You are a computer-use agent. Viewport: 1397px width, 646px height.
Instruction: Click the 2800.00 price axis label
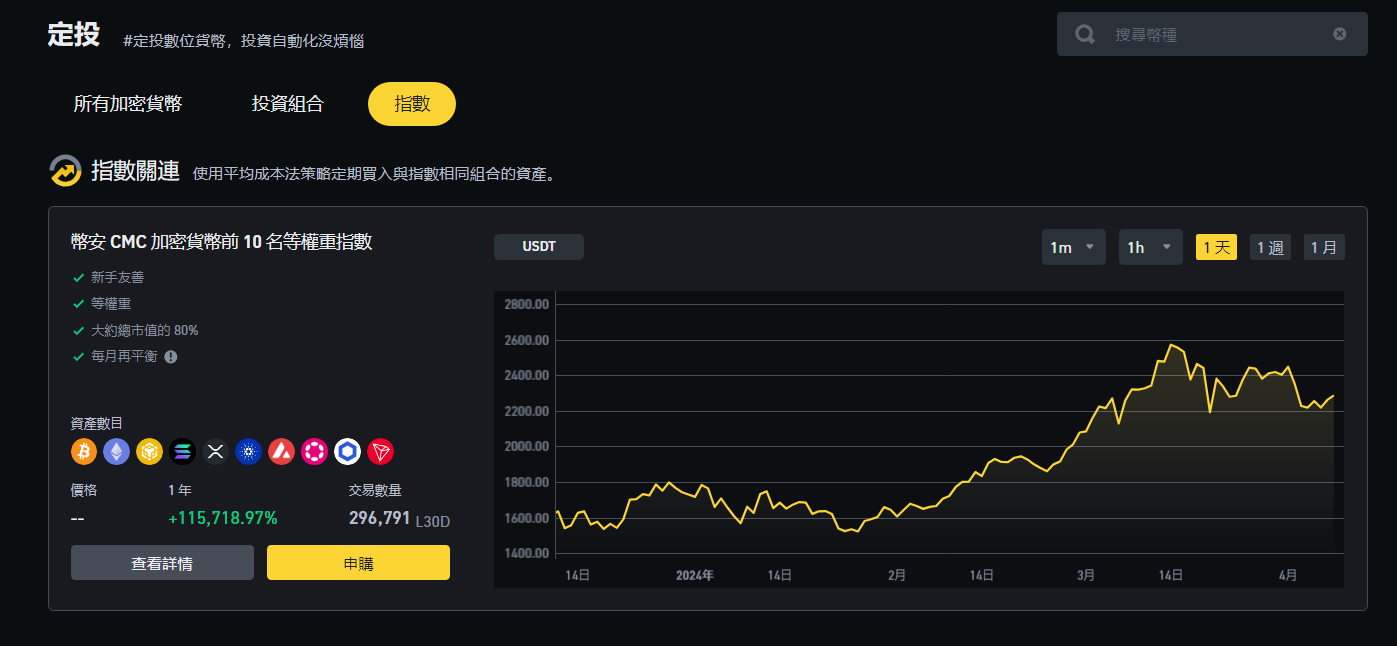[526, 304]
